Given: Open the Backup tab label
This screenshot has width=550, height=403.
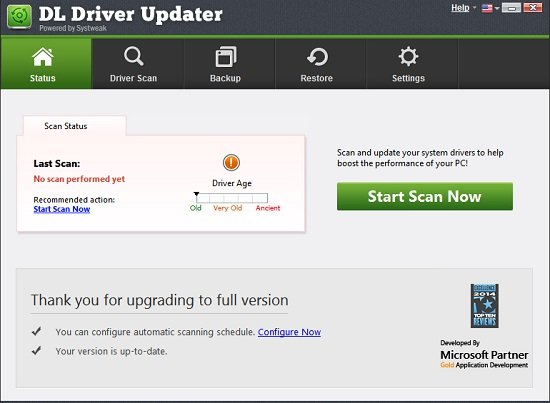Looking at the screenshot, I should coord(225,78).
